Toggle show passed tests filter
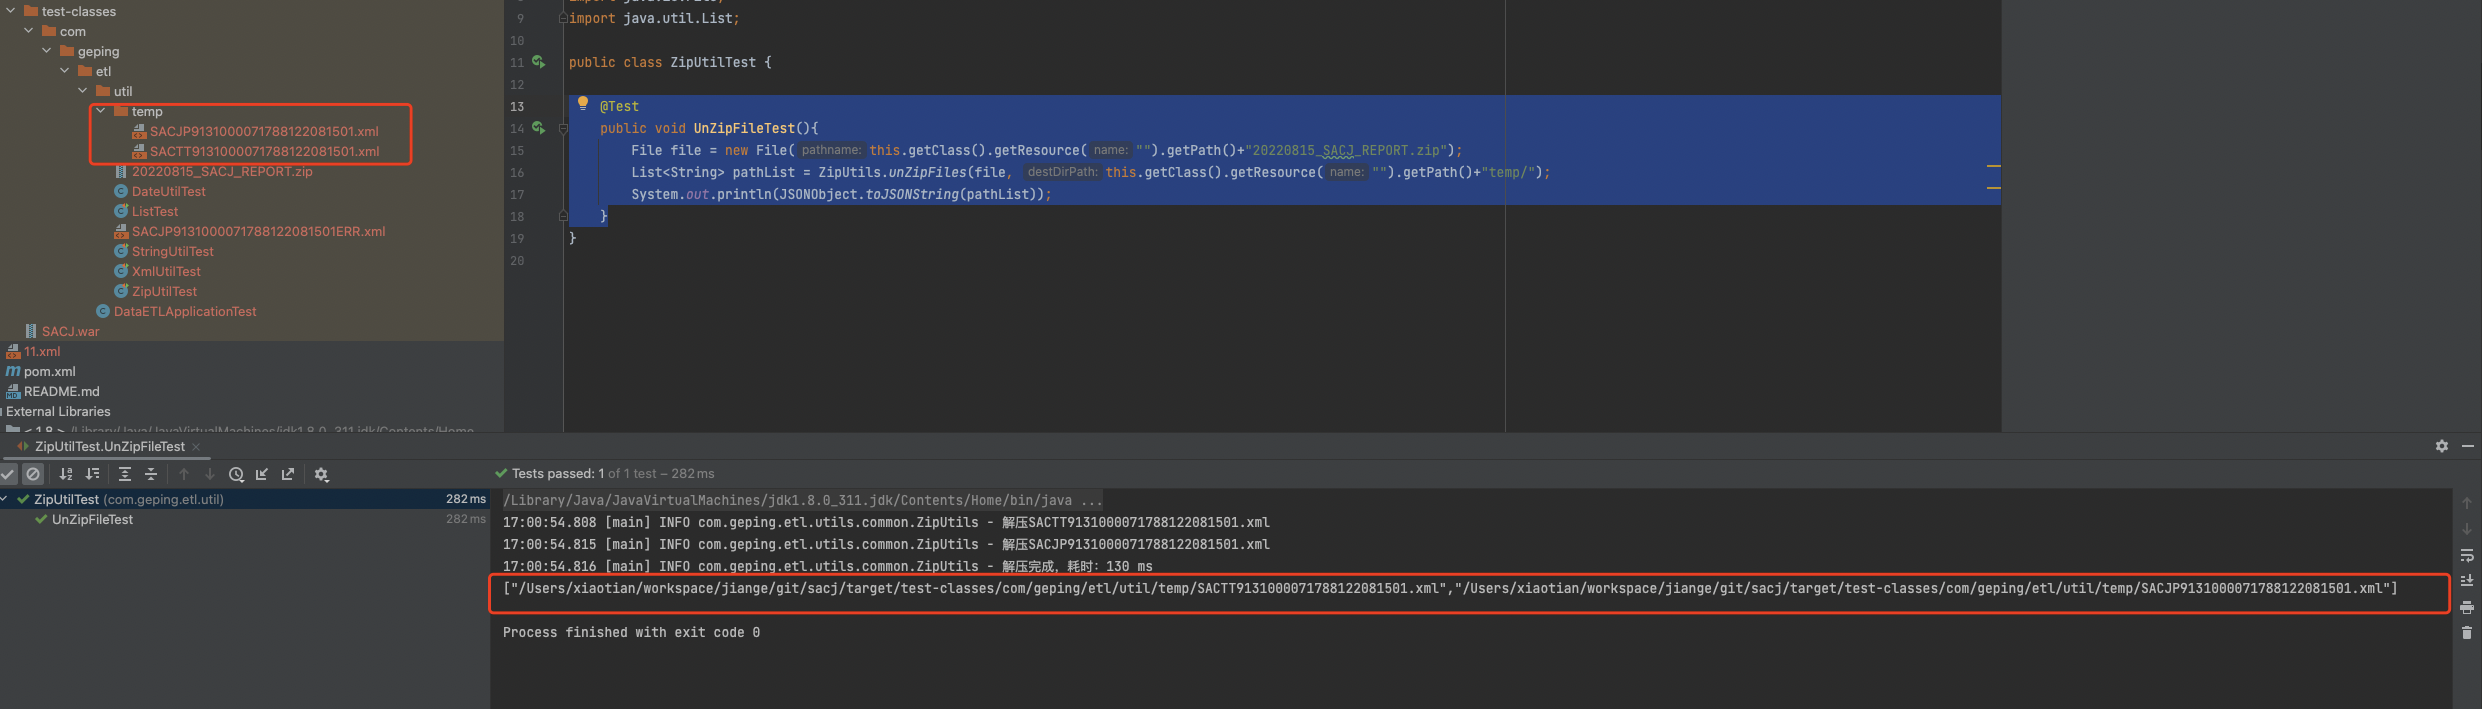The image size is (2482, 709). [x=9, y=474]
